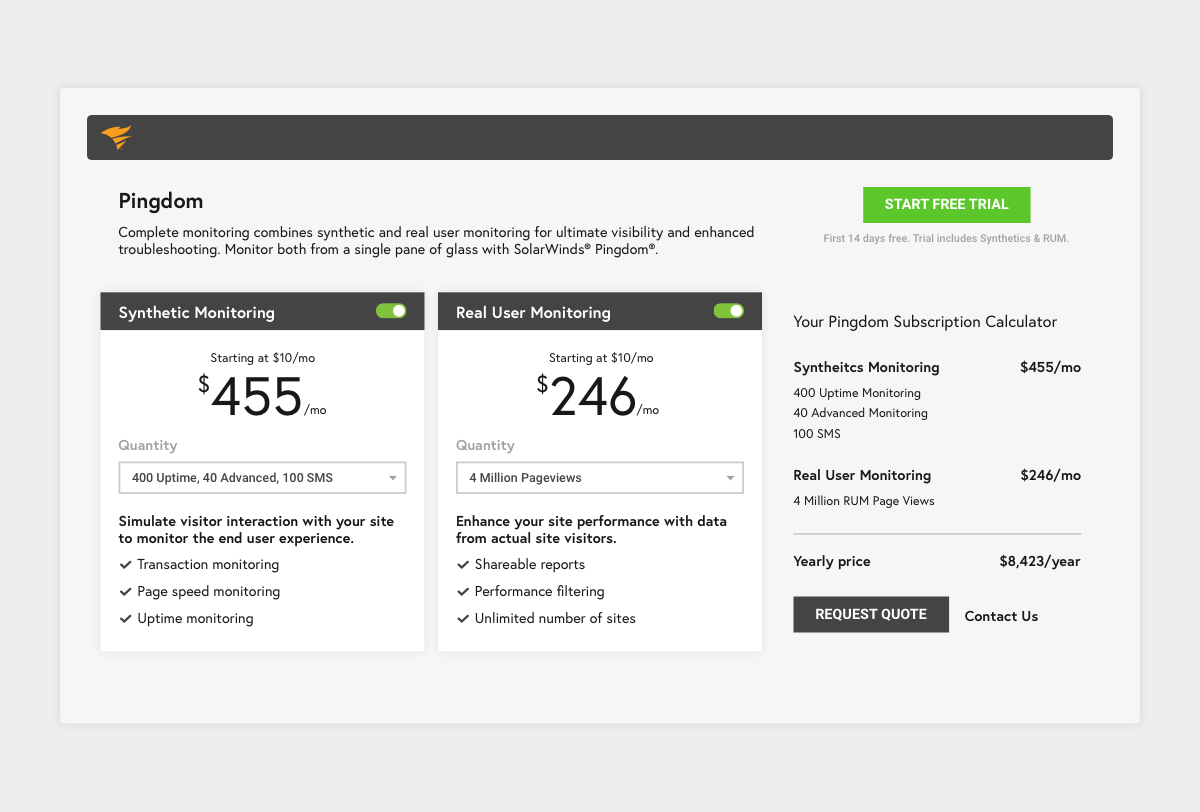This screenshot has width=1200, height=812.
Task: Click the Pingdom heading
Action: coord(161,201)
